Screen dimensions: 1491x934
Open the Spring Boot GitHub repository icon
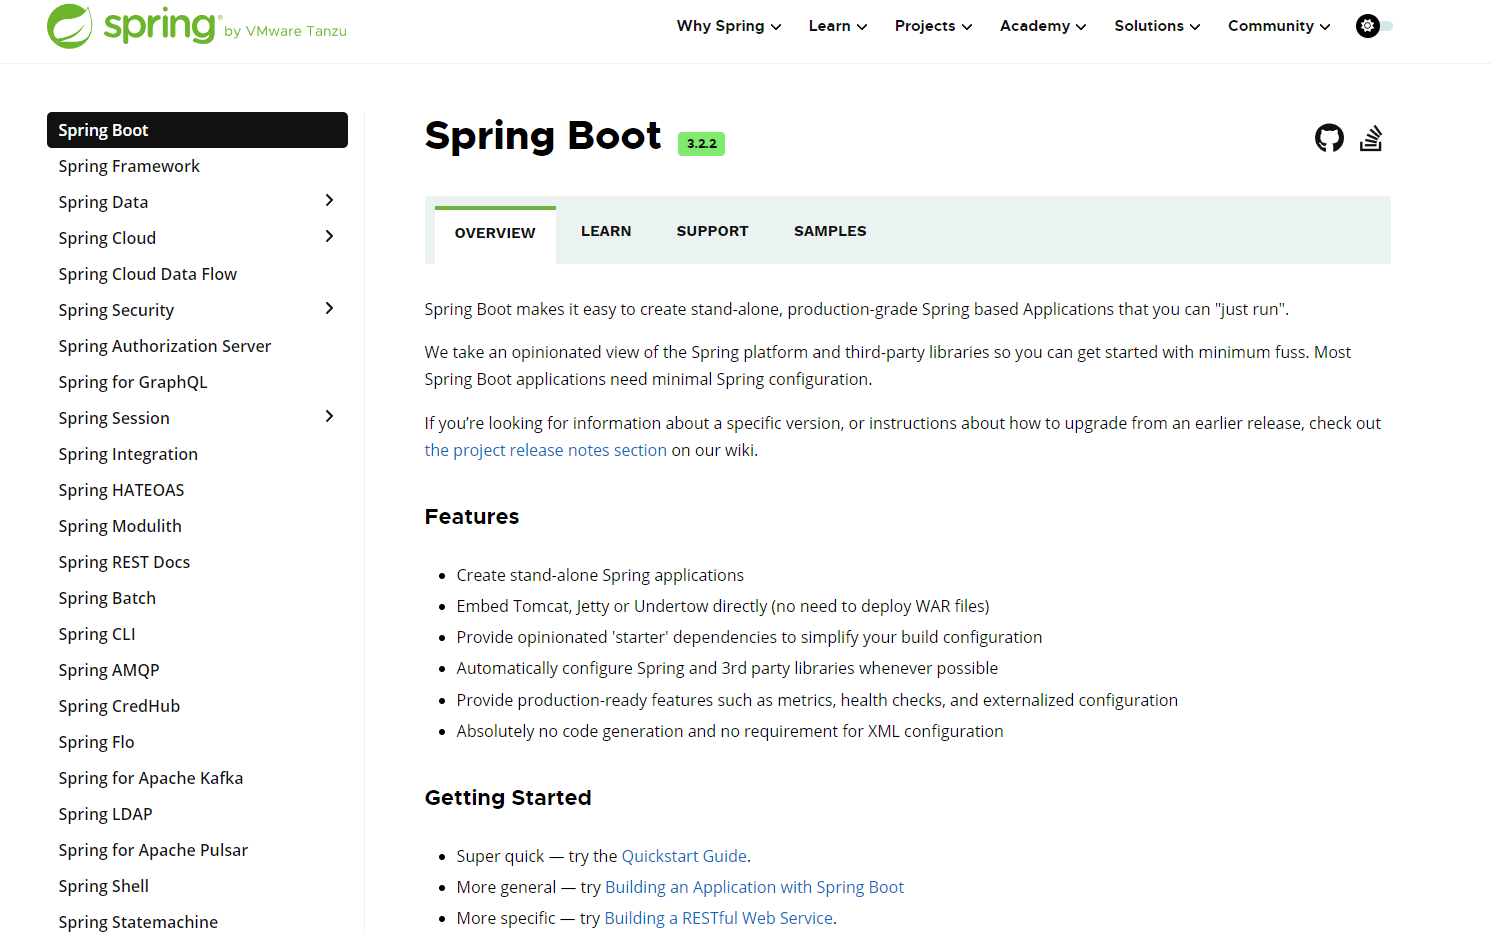tap(1329, 138)
